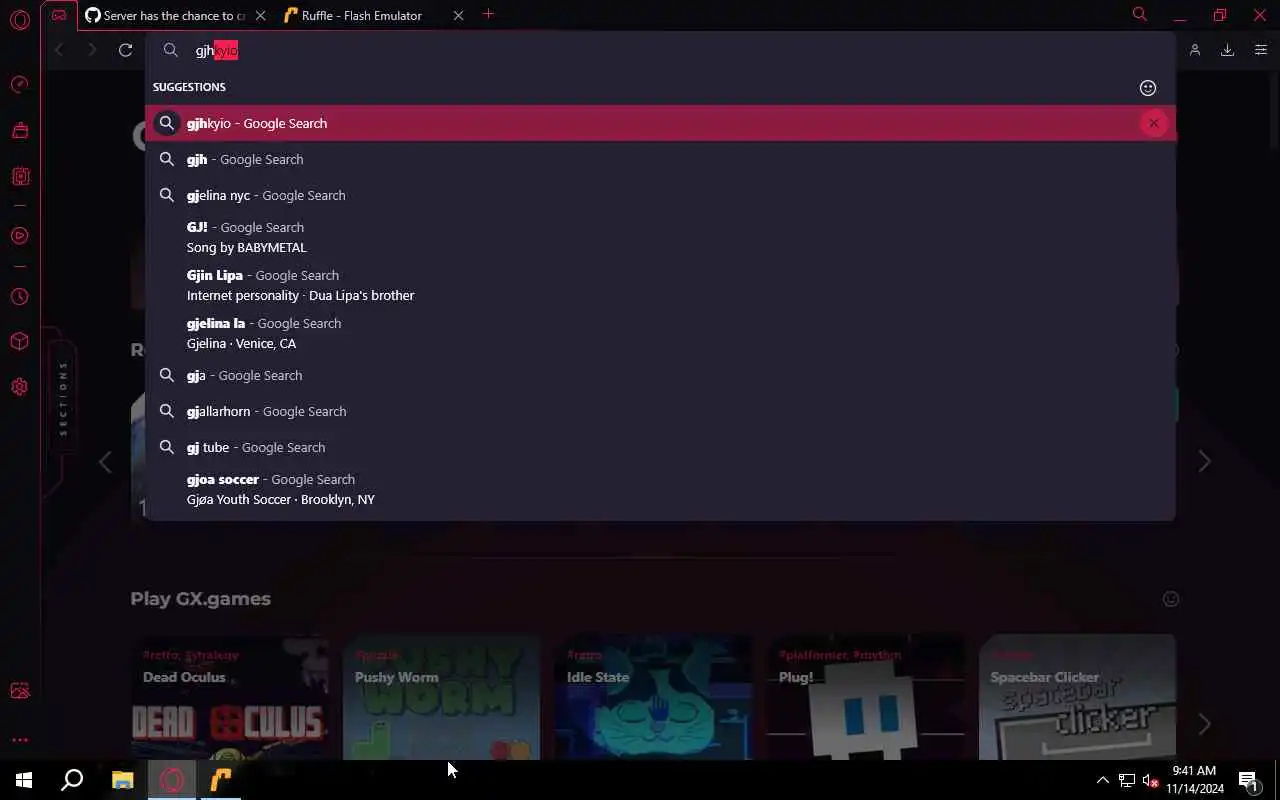Open the notification center icon
The height and width of the screenshot is (800, 1280).
click(x=1248, y=780)
